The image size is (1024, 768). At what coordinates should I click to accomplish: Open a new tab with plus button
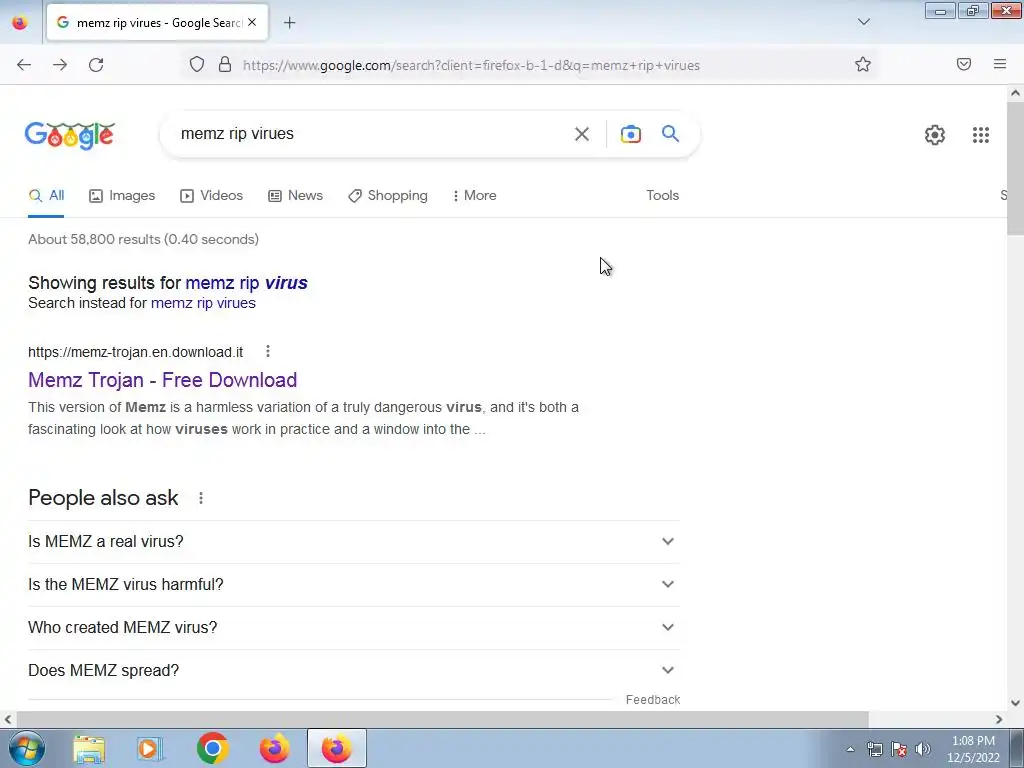289,23
